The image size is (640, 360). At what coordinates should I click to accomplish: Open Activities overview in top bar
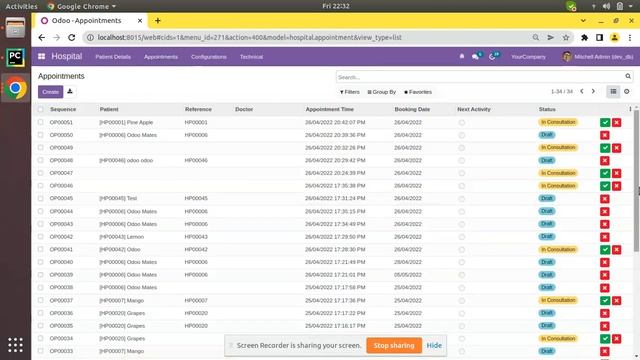[x=21, y=6]
